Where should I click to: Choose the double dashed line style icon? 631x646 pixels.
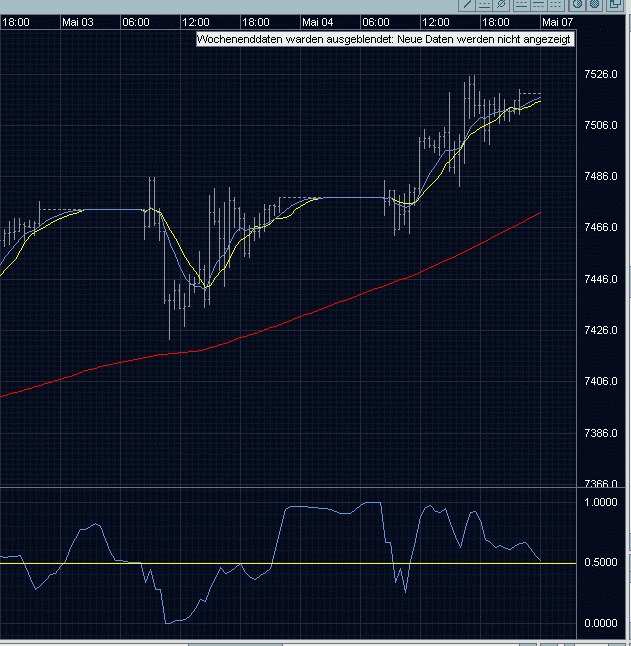[x=556, y=4]
